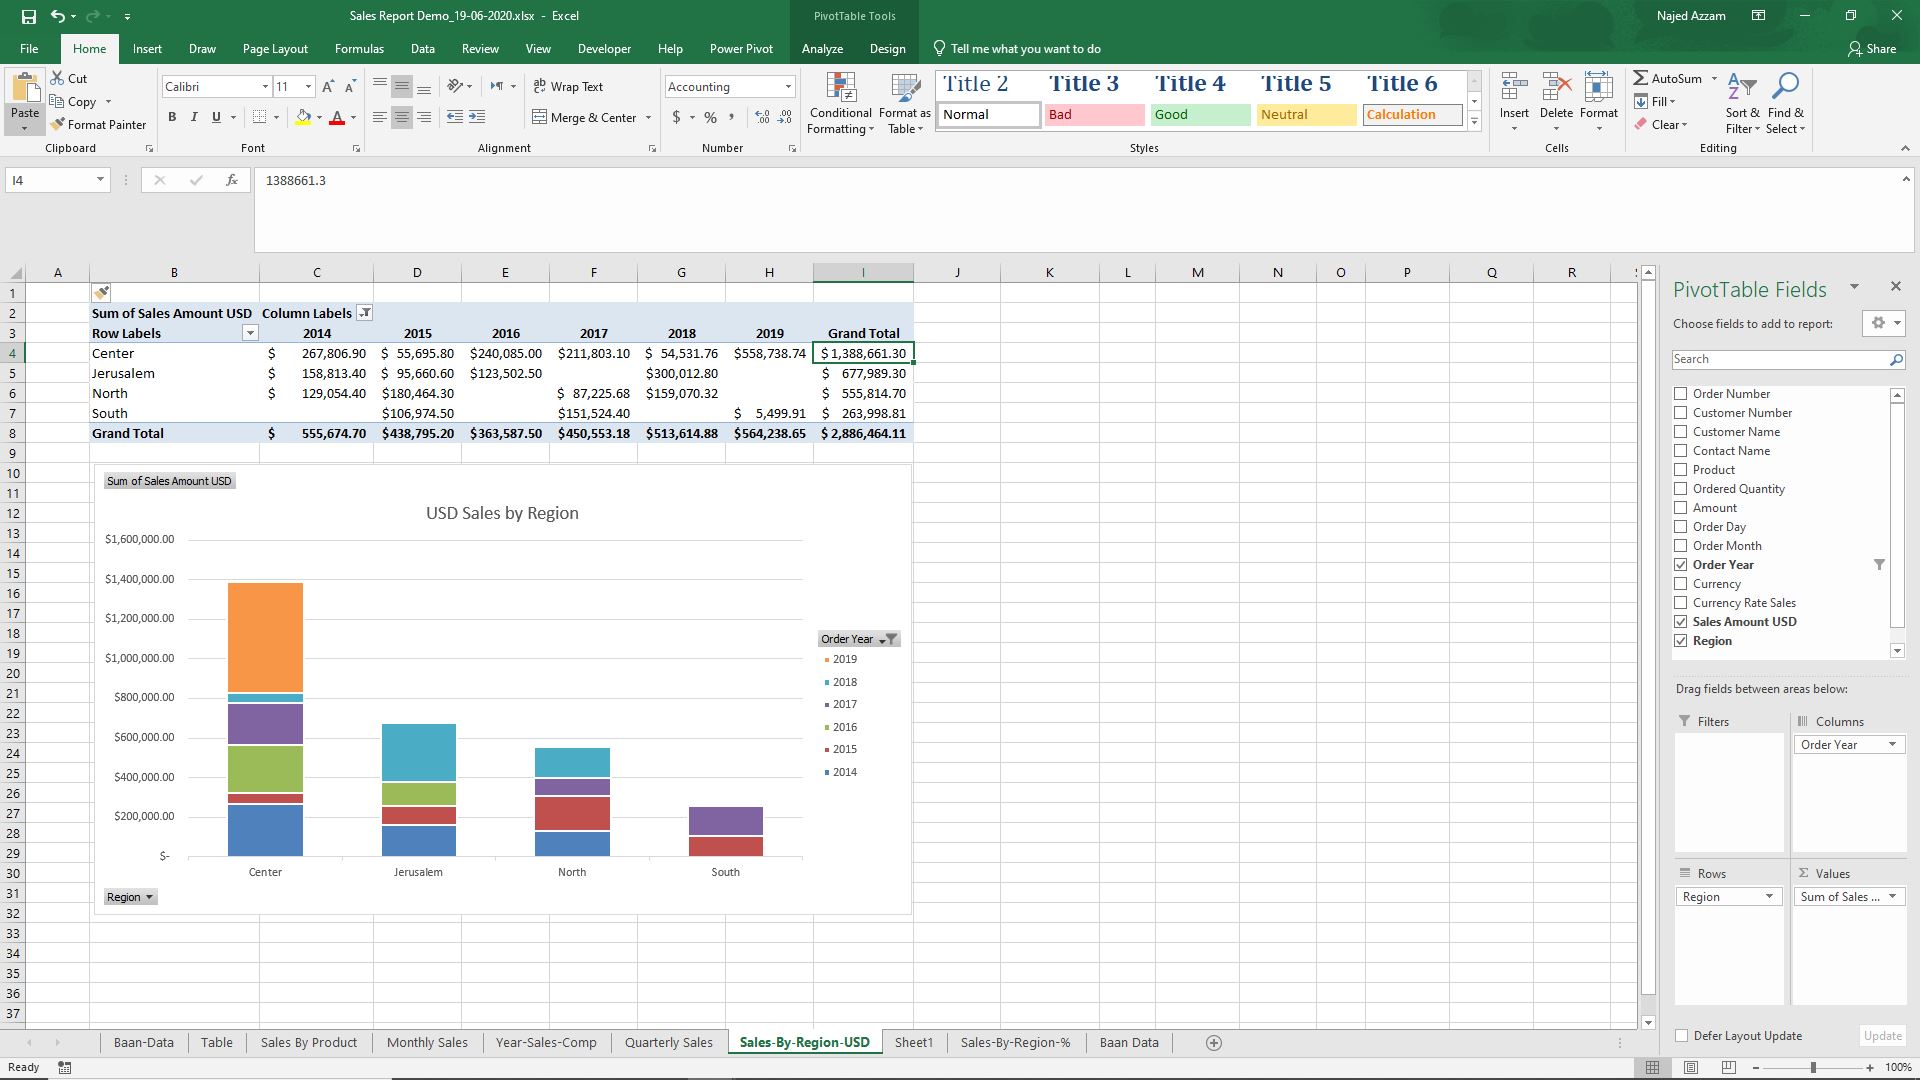
Task: Check the Order Month field
Action: 1681,546
